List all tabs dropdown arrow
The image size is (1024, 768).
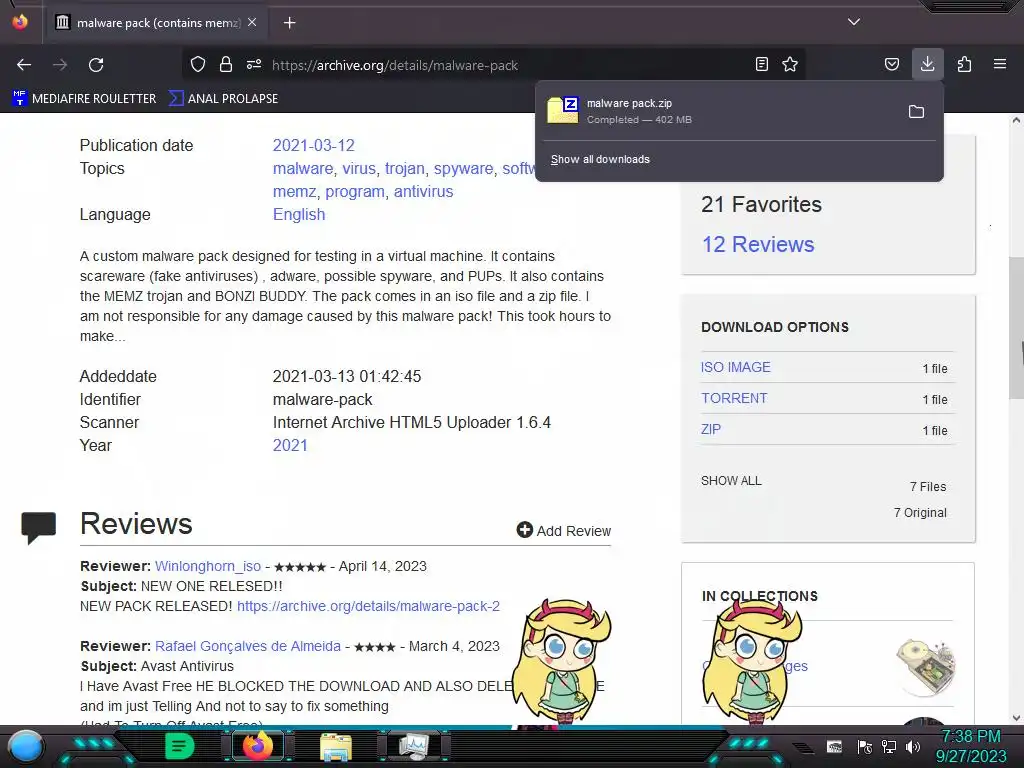pos(854,22)
